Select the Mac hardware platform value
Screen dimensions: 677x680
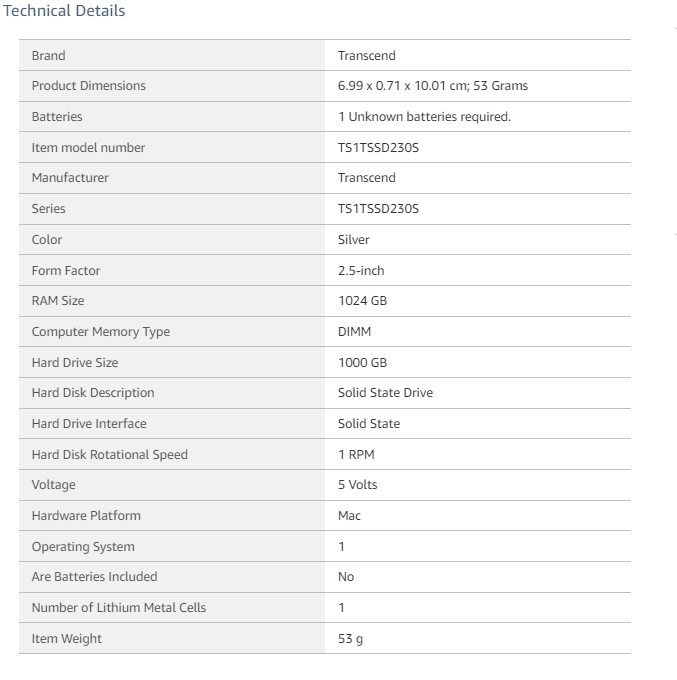(349, 516)
